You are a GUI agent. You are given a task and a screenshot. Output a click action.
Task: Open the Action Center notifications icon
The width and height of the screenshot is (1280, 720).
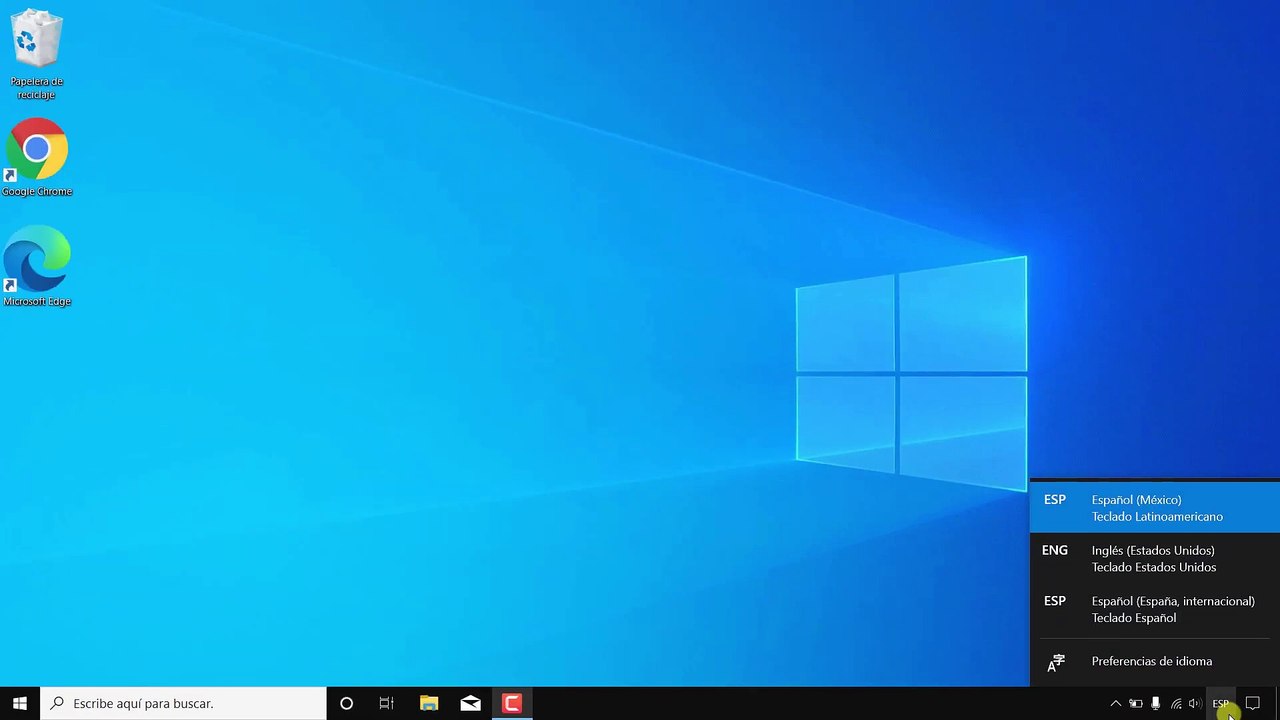point(1252,704)
